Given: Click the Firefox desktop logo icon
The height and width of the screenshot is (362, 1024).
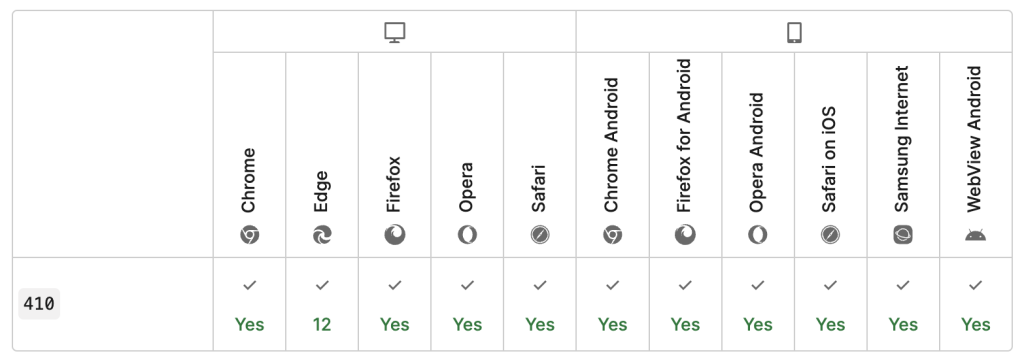Looking at the screenshot, I should pos(394,235).
